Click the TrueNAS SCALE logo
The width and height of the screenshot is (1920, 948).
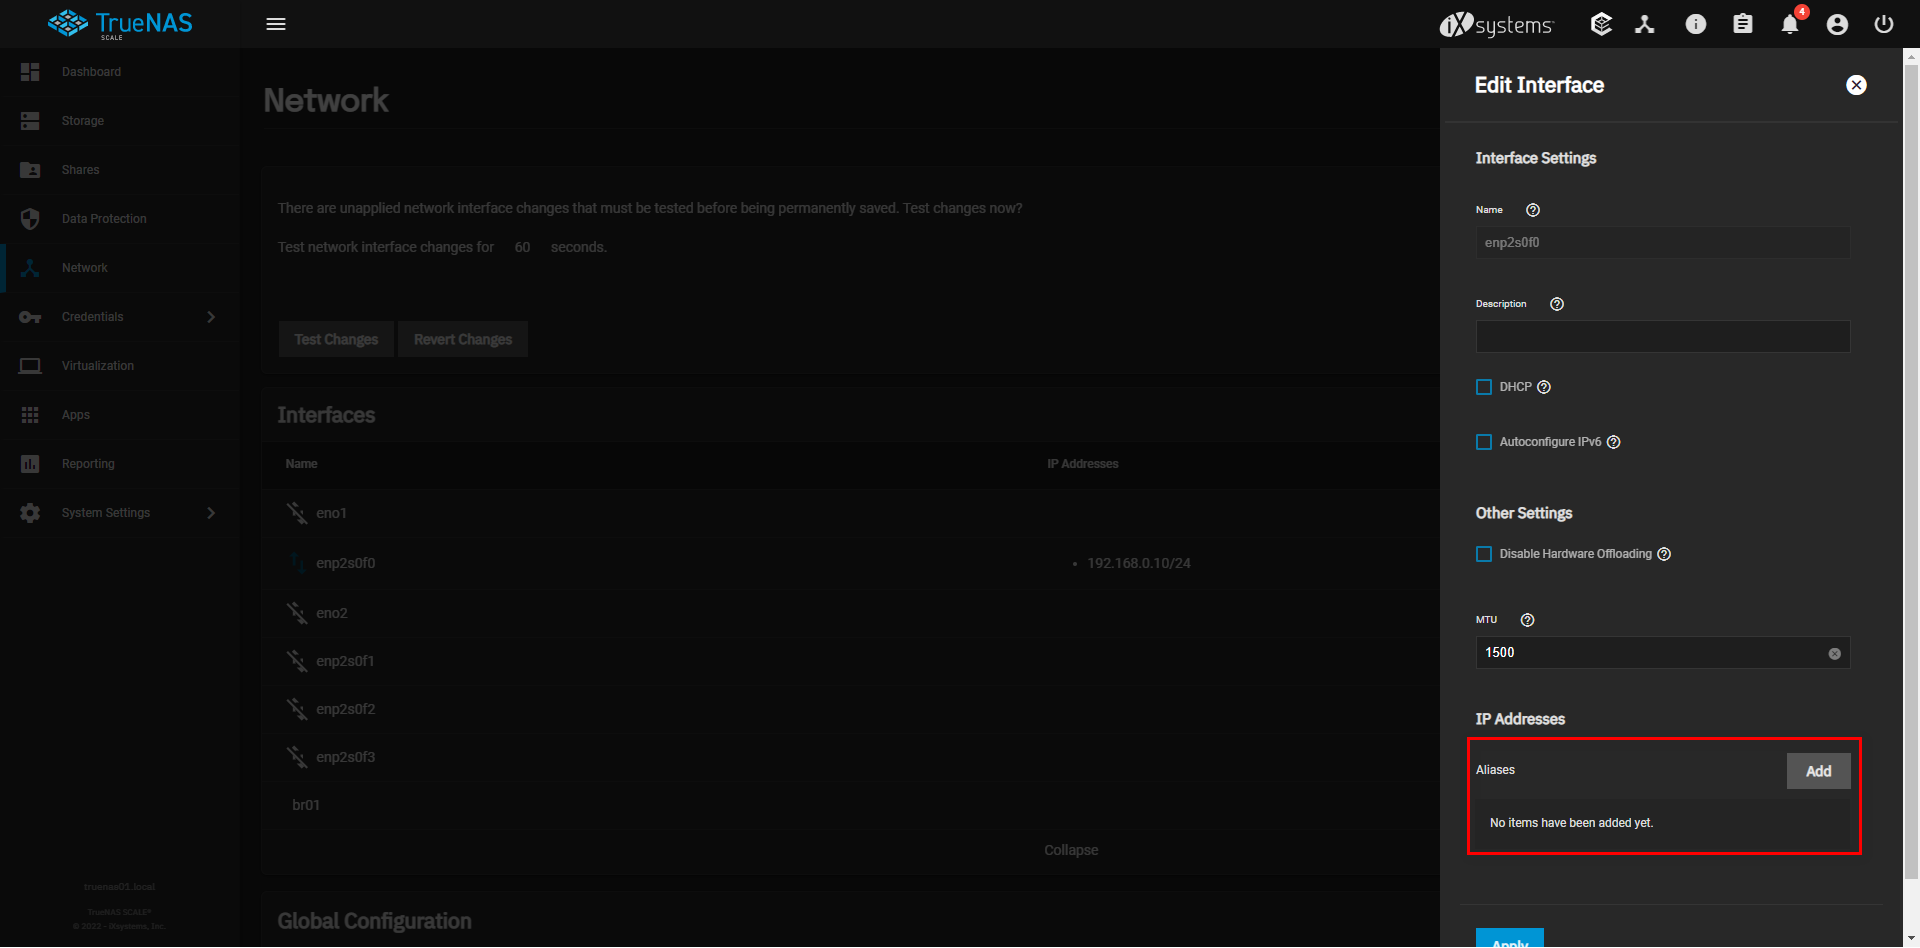[120, 24]
